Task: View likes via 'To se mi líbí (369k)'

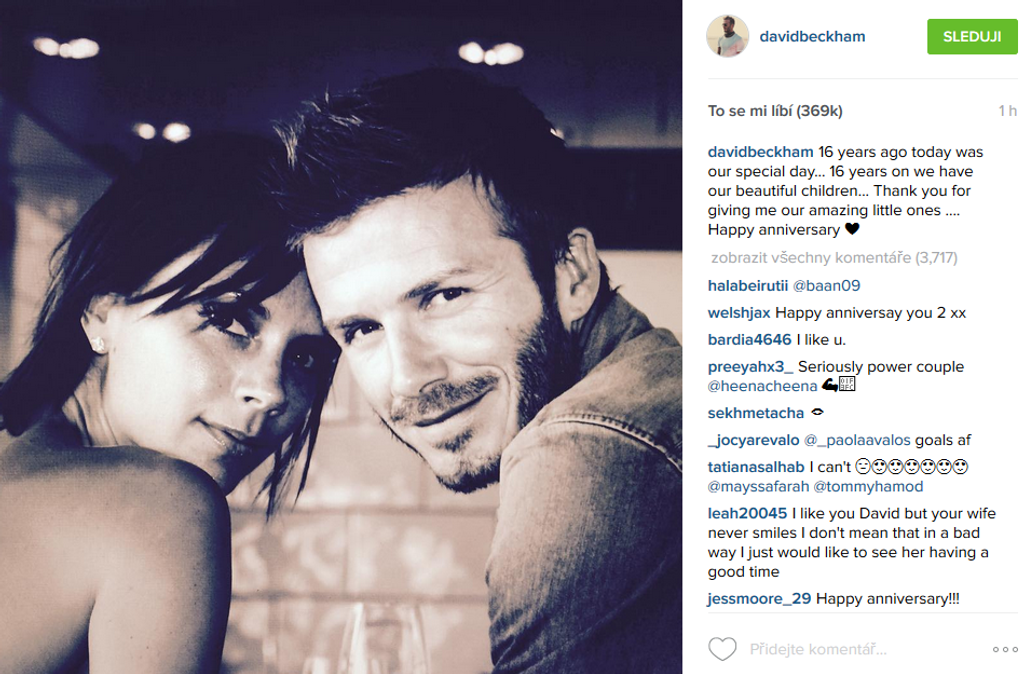Action: click(775, 111)
